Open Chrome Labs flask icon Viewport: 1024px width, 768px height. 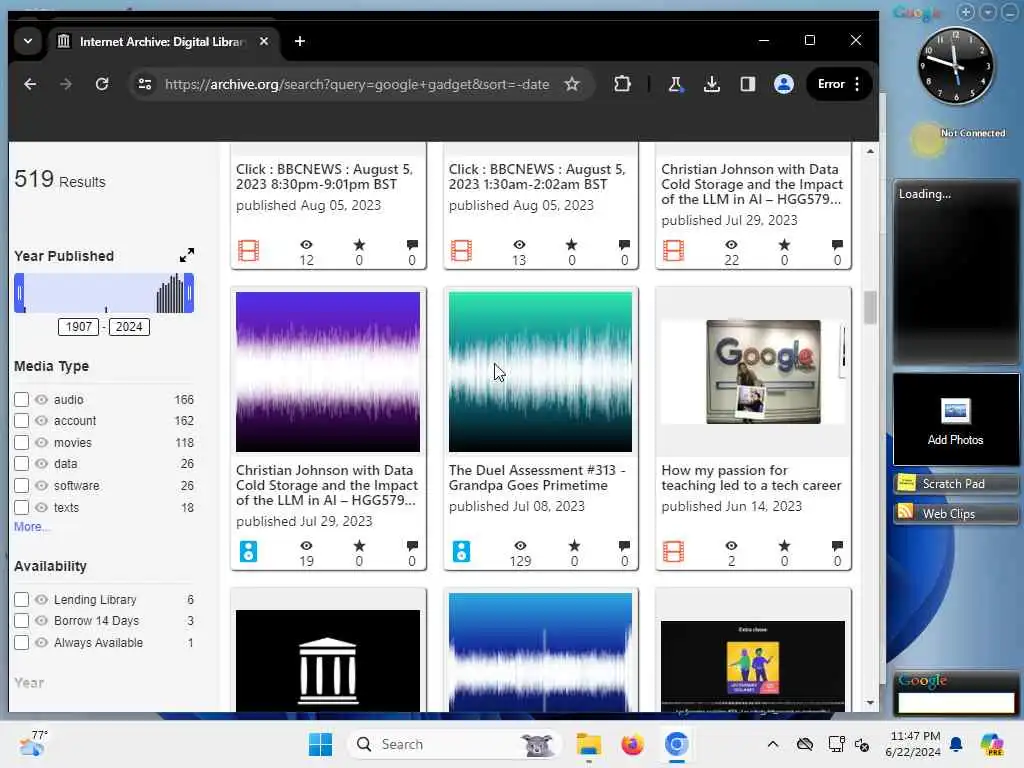(x=676, y=84)
